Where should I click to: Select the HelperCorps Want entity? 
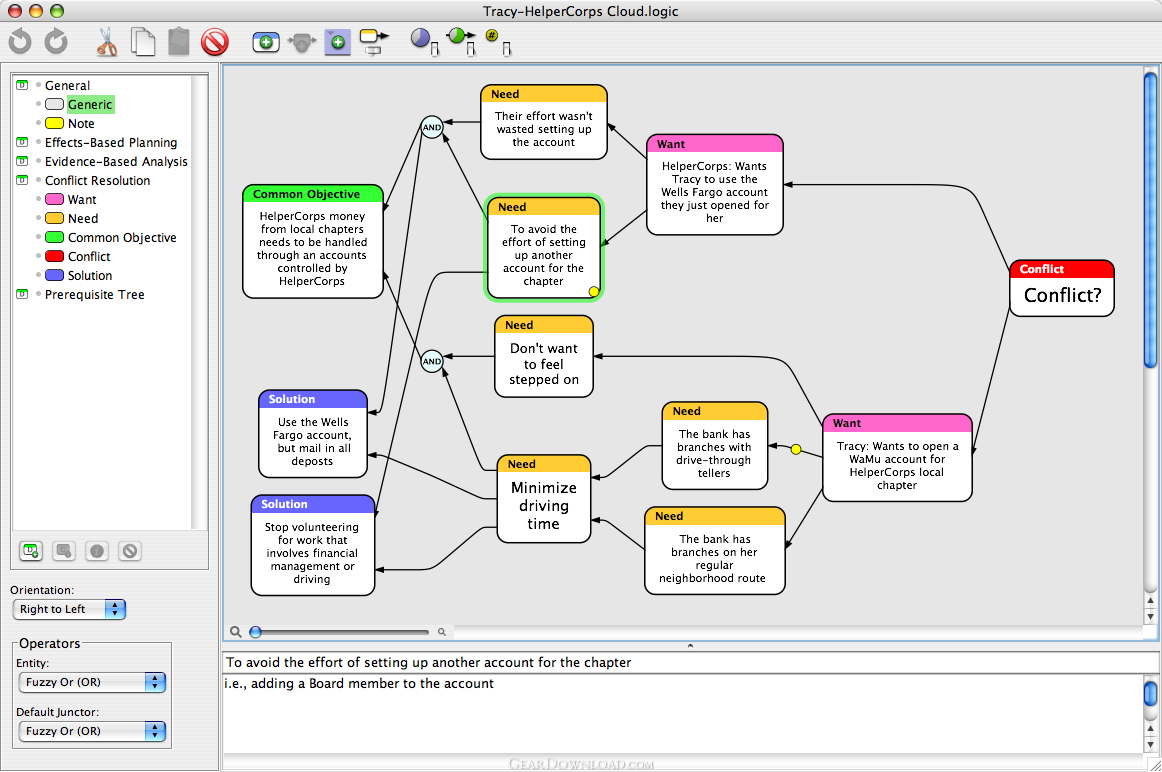714,184
